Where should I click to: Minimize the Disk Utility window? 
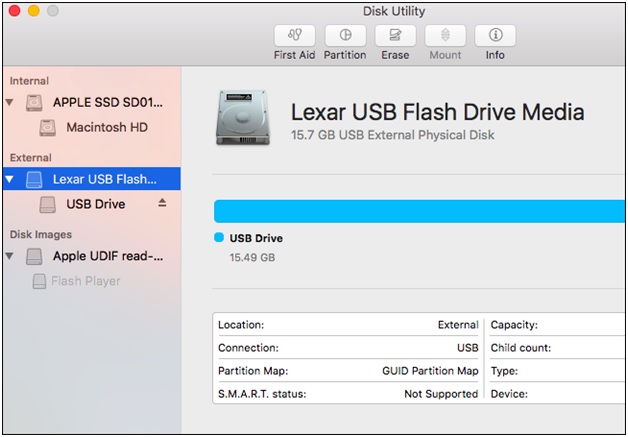[33, 11]
